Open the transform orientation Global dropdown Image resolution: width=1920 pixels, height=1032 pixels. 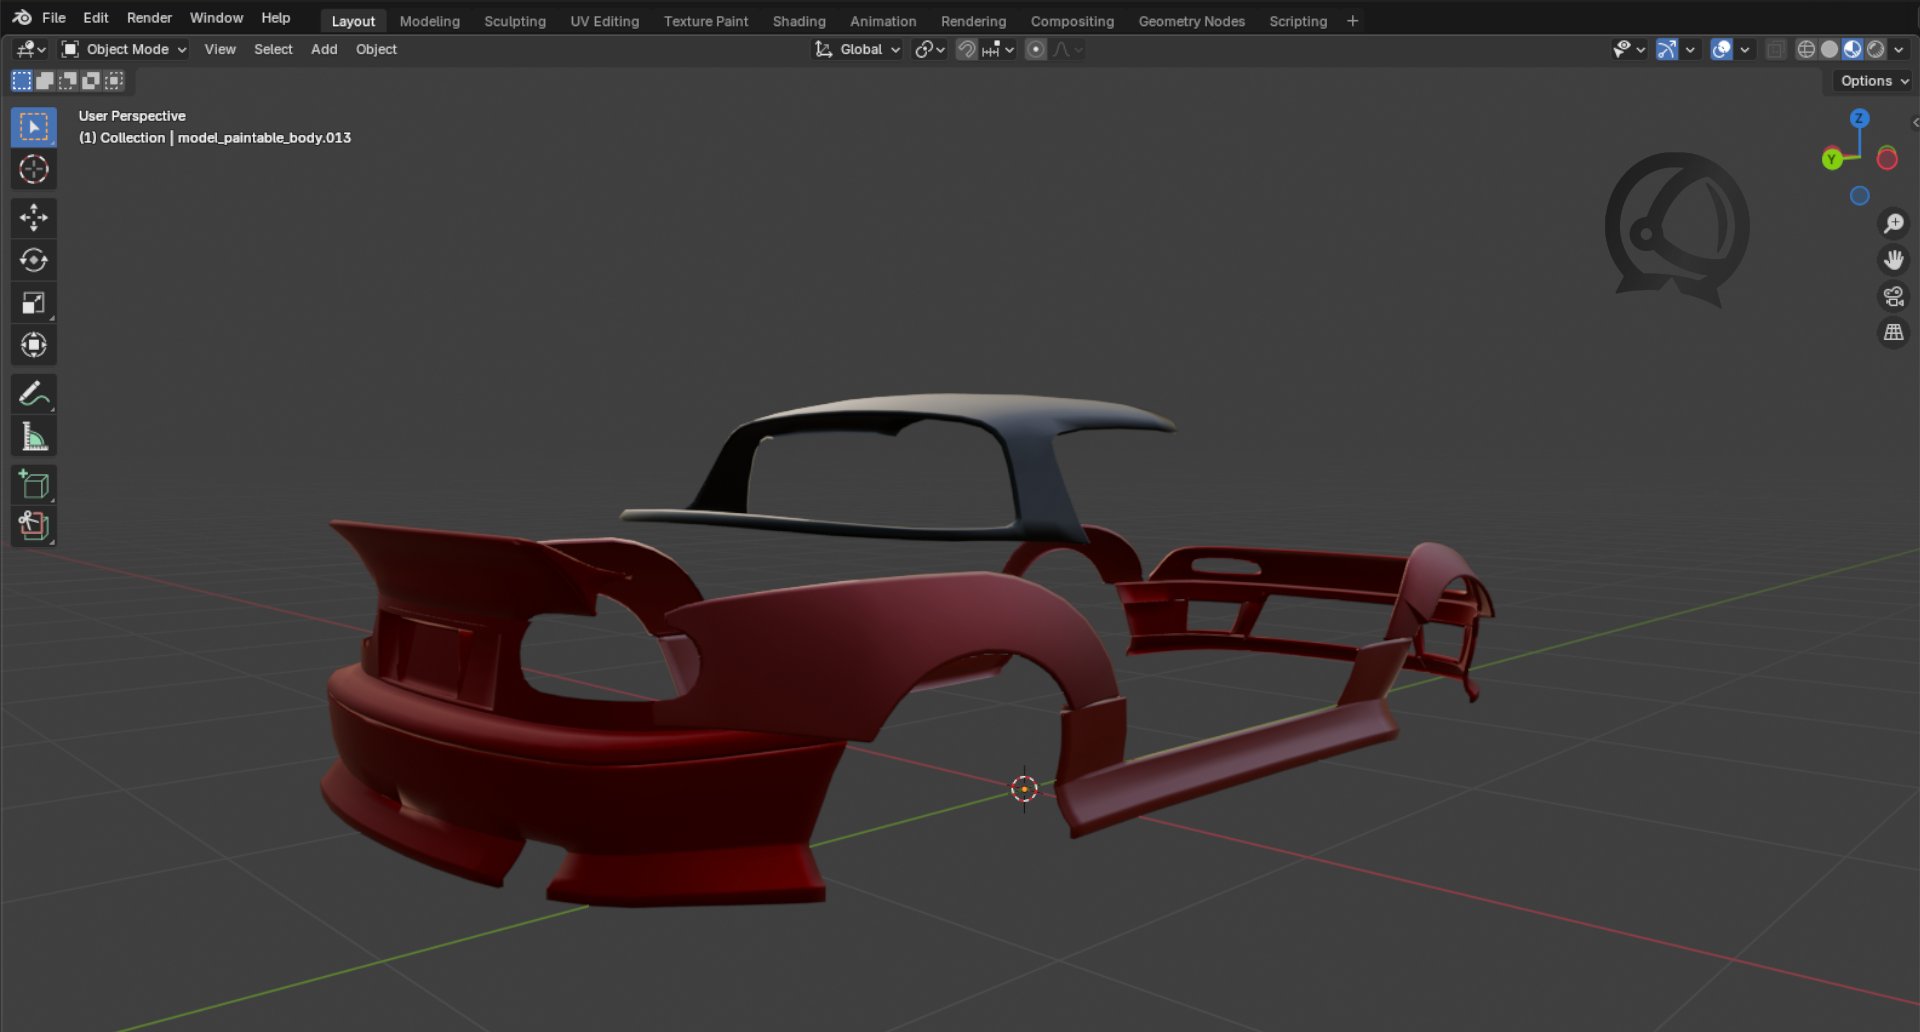click(x=856, y=49)
